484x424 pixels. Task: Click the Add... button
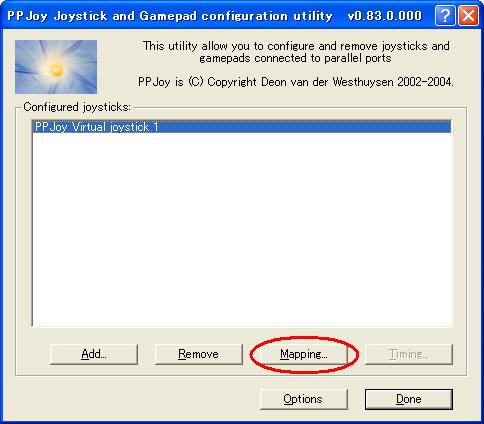point(94,354)
